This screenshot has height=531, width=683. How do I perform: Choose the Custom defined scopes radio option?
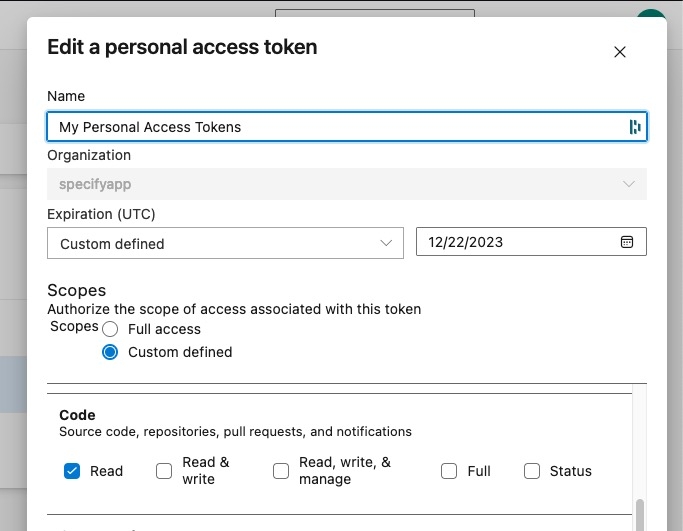pyautogui.click(x=110, y=352)
